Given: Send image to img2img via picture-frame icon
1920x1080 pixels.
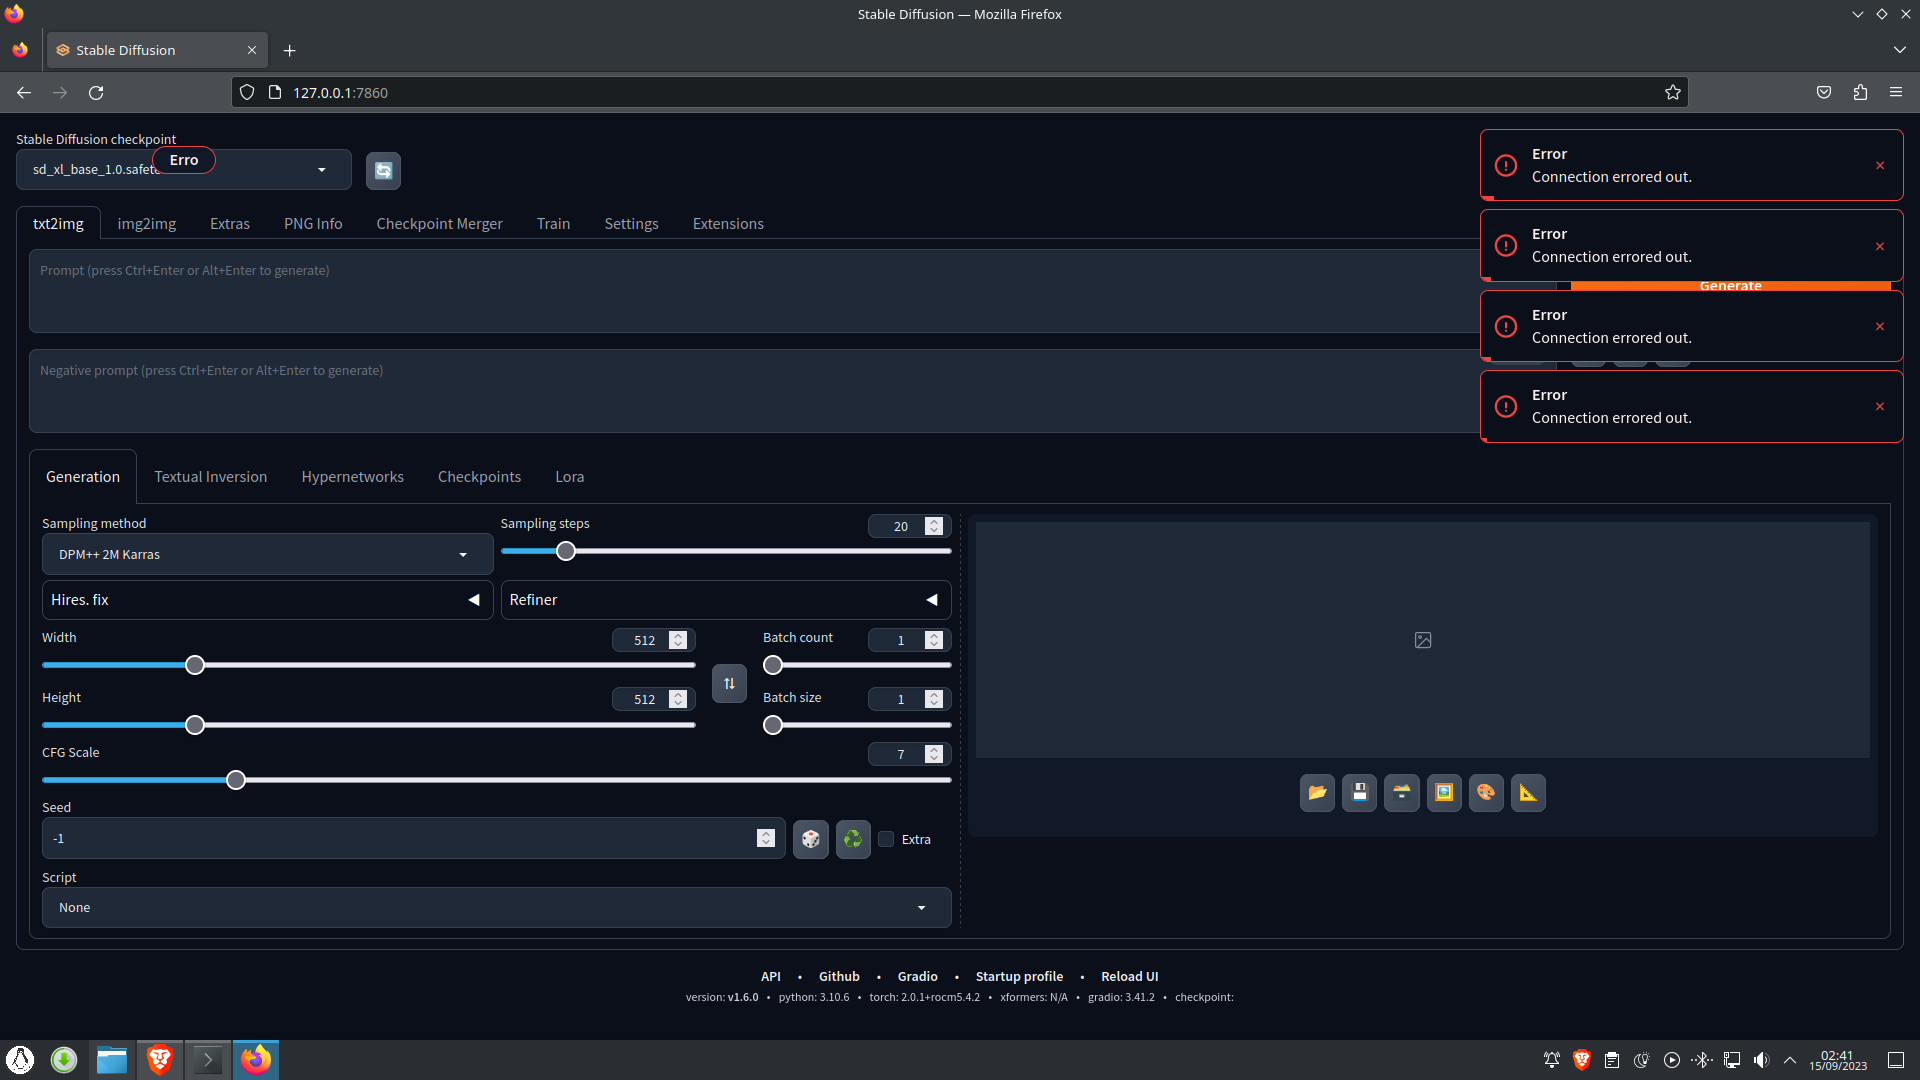Looking at the screenshot, I should pos(1443,792).
